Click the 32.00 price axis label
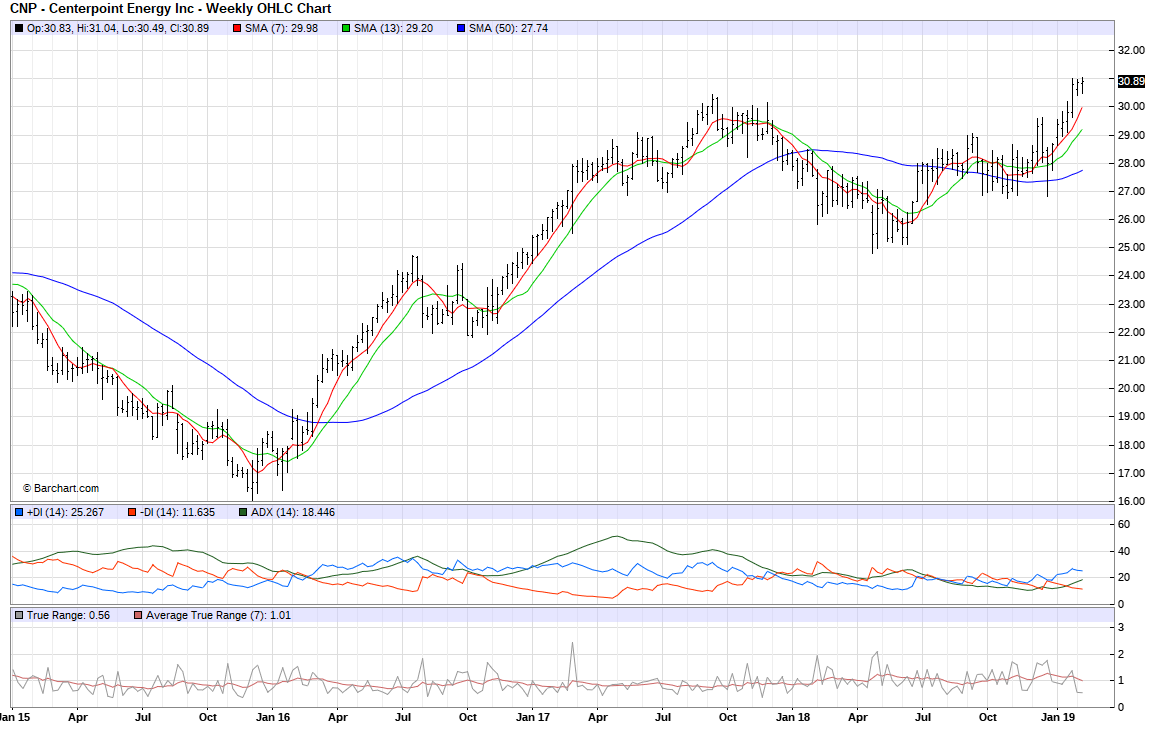The image size is (1156, 748). pos(1131,50)
